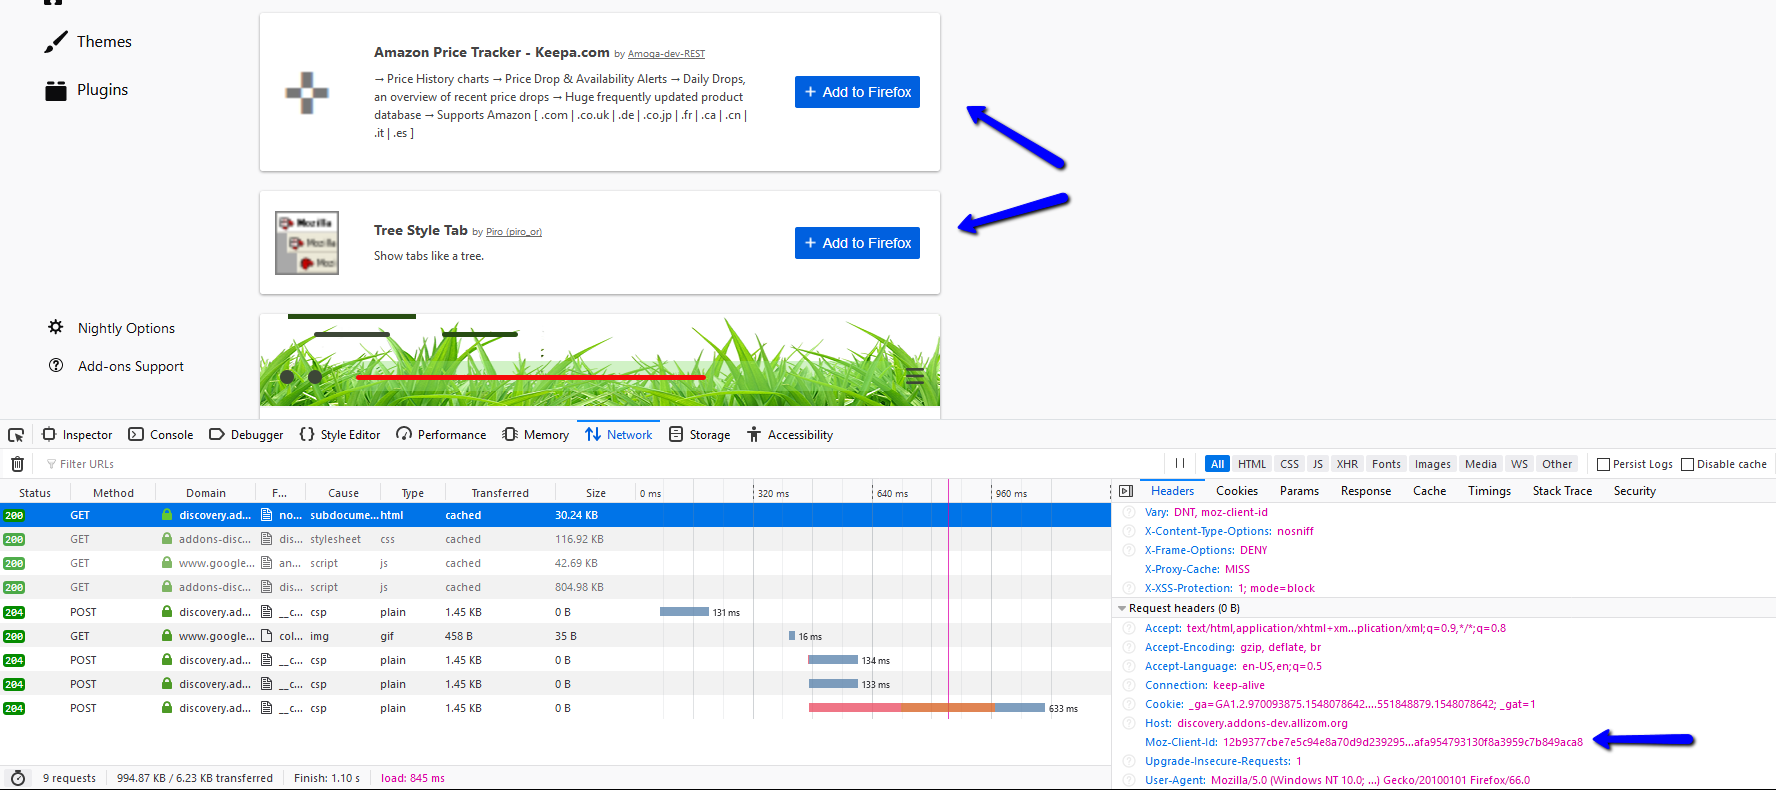Toggle the XHR request filter

point(1348,464)
